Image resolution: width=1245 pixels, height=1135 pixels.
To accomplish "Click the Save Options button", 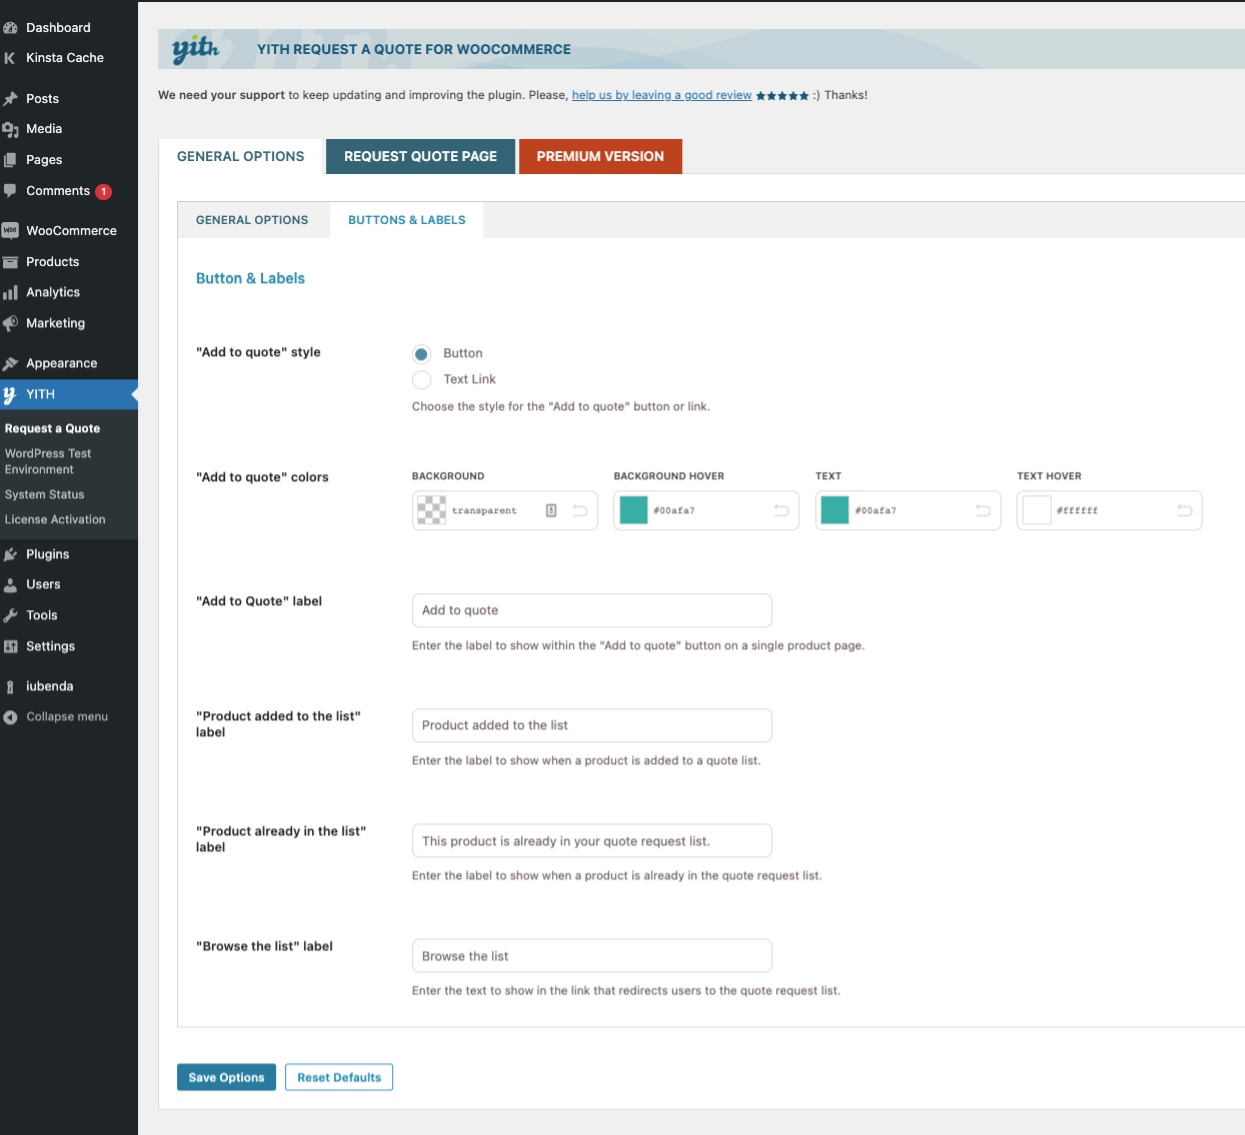I will point(226,1077).
